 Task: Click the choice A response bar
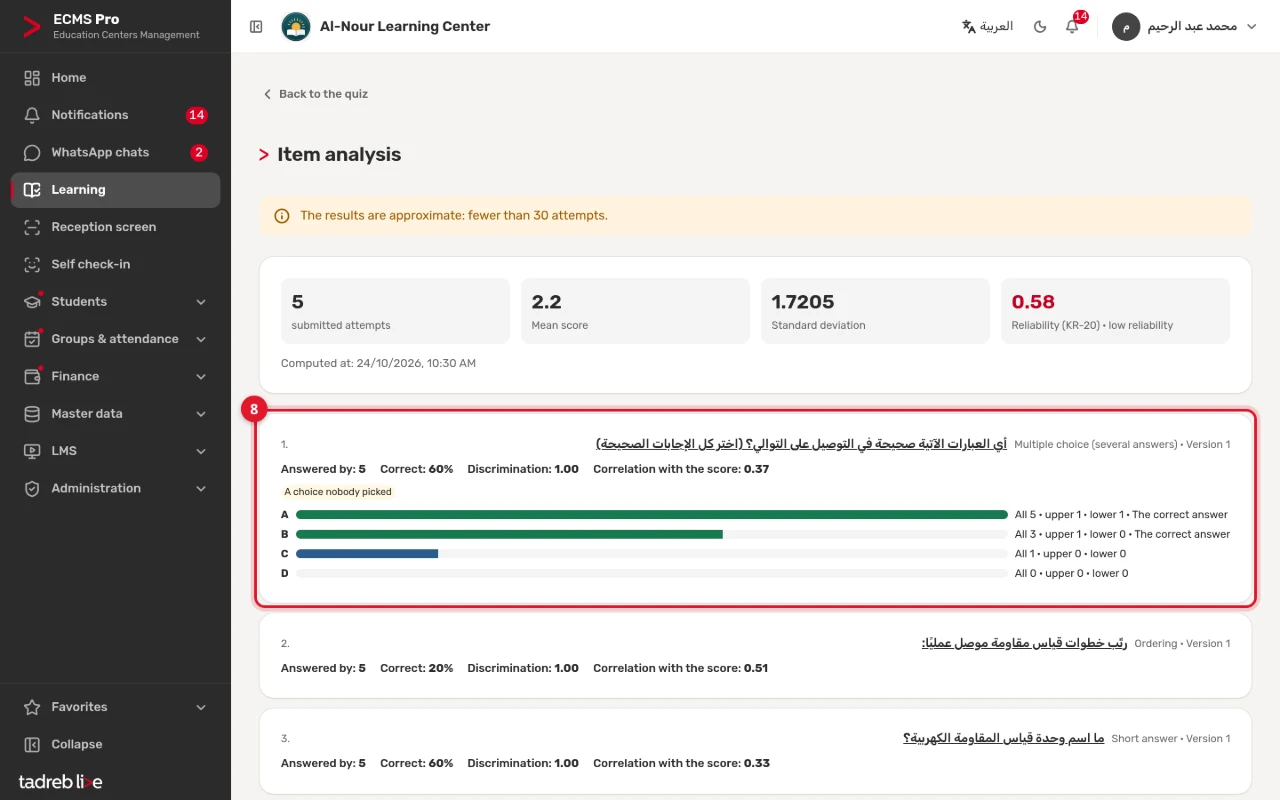(652, 515)
